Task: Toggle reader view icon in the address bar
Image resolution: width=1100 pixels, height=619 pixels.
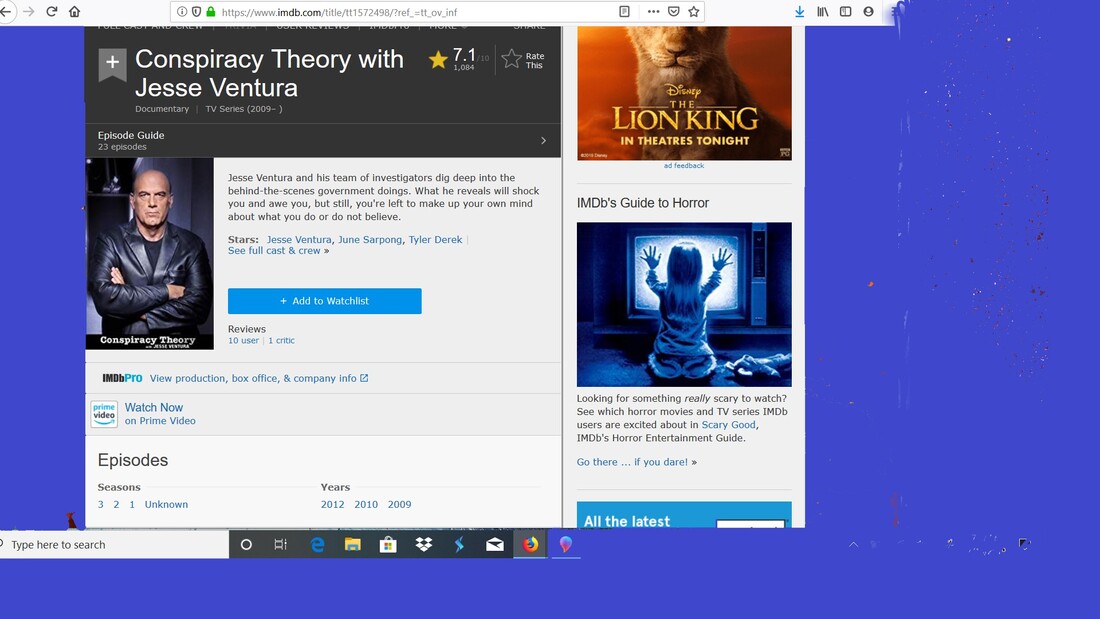Action: pyautogui.click(x=624, y=12)
